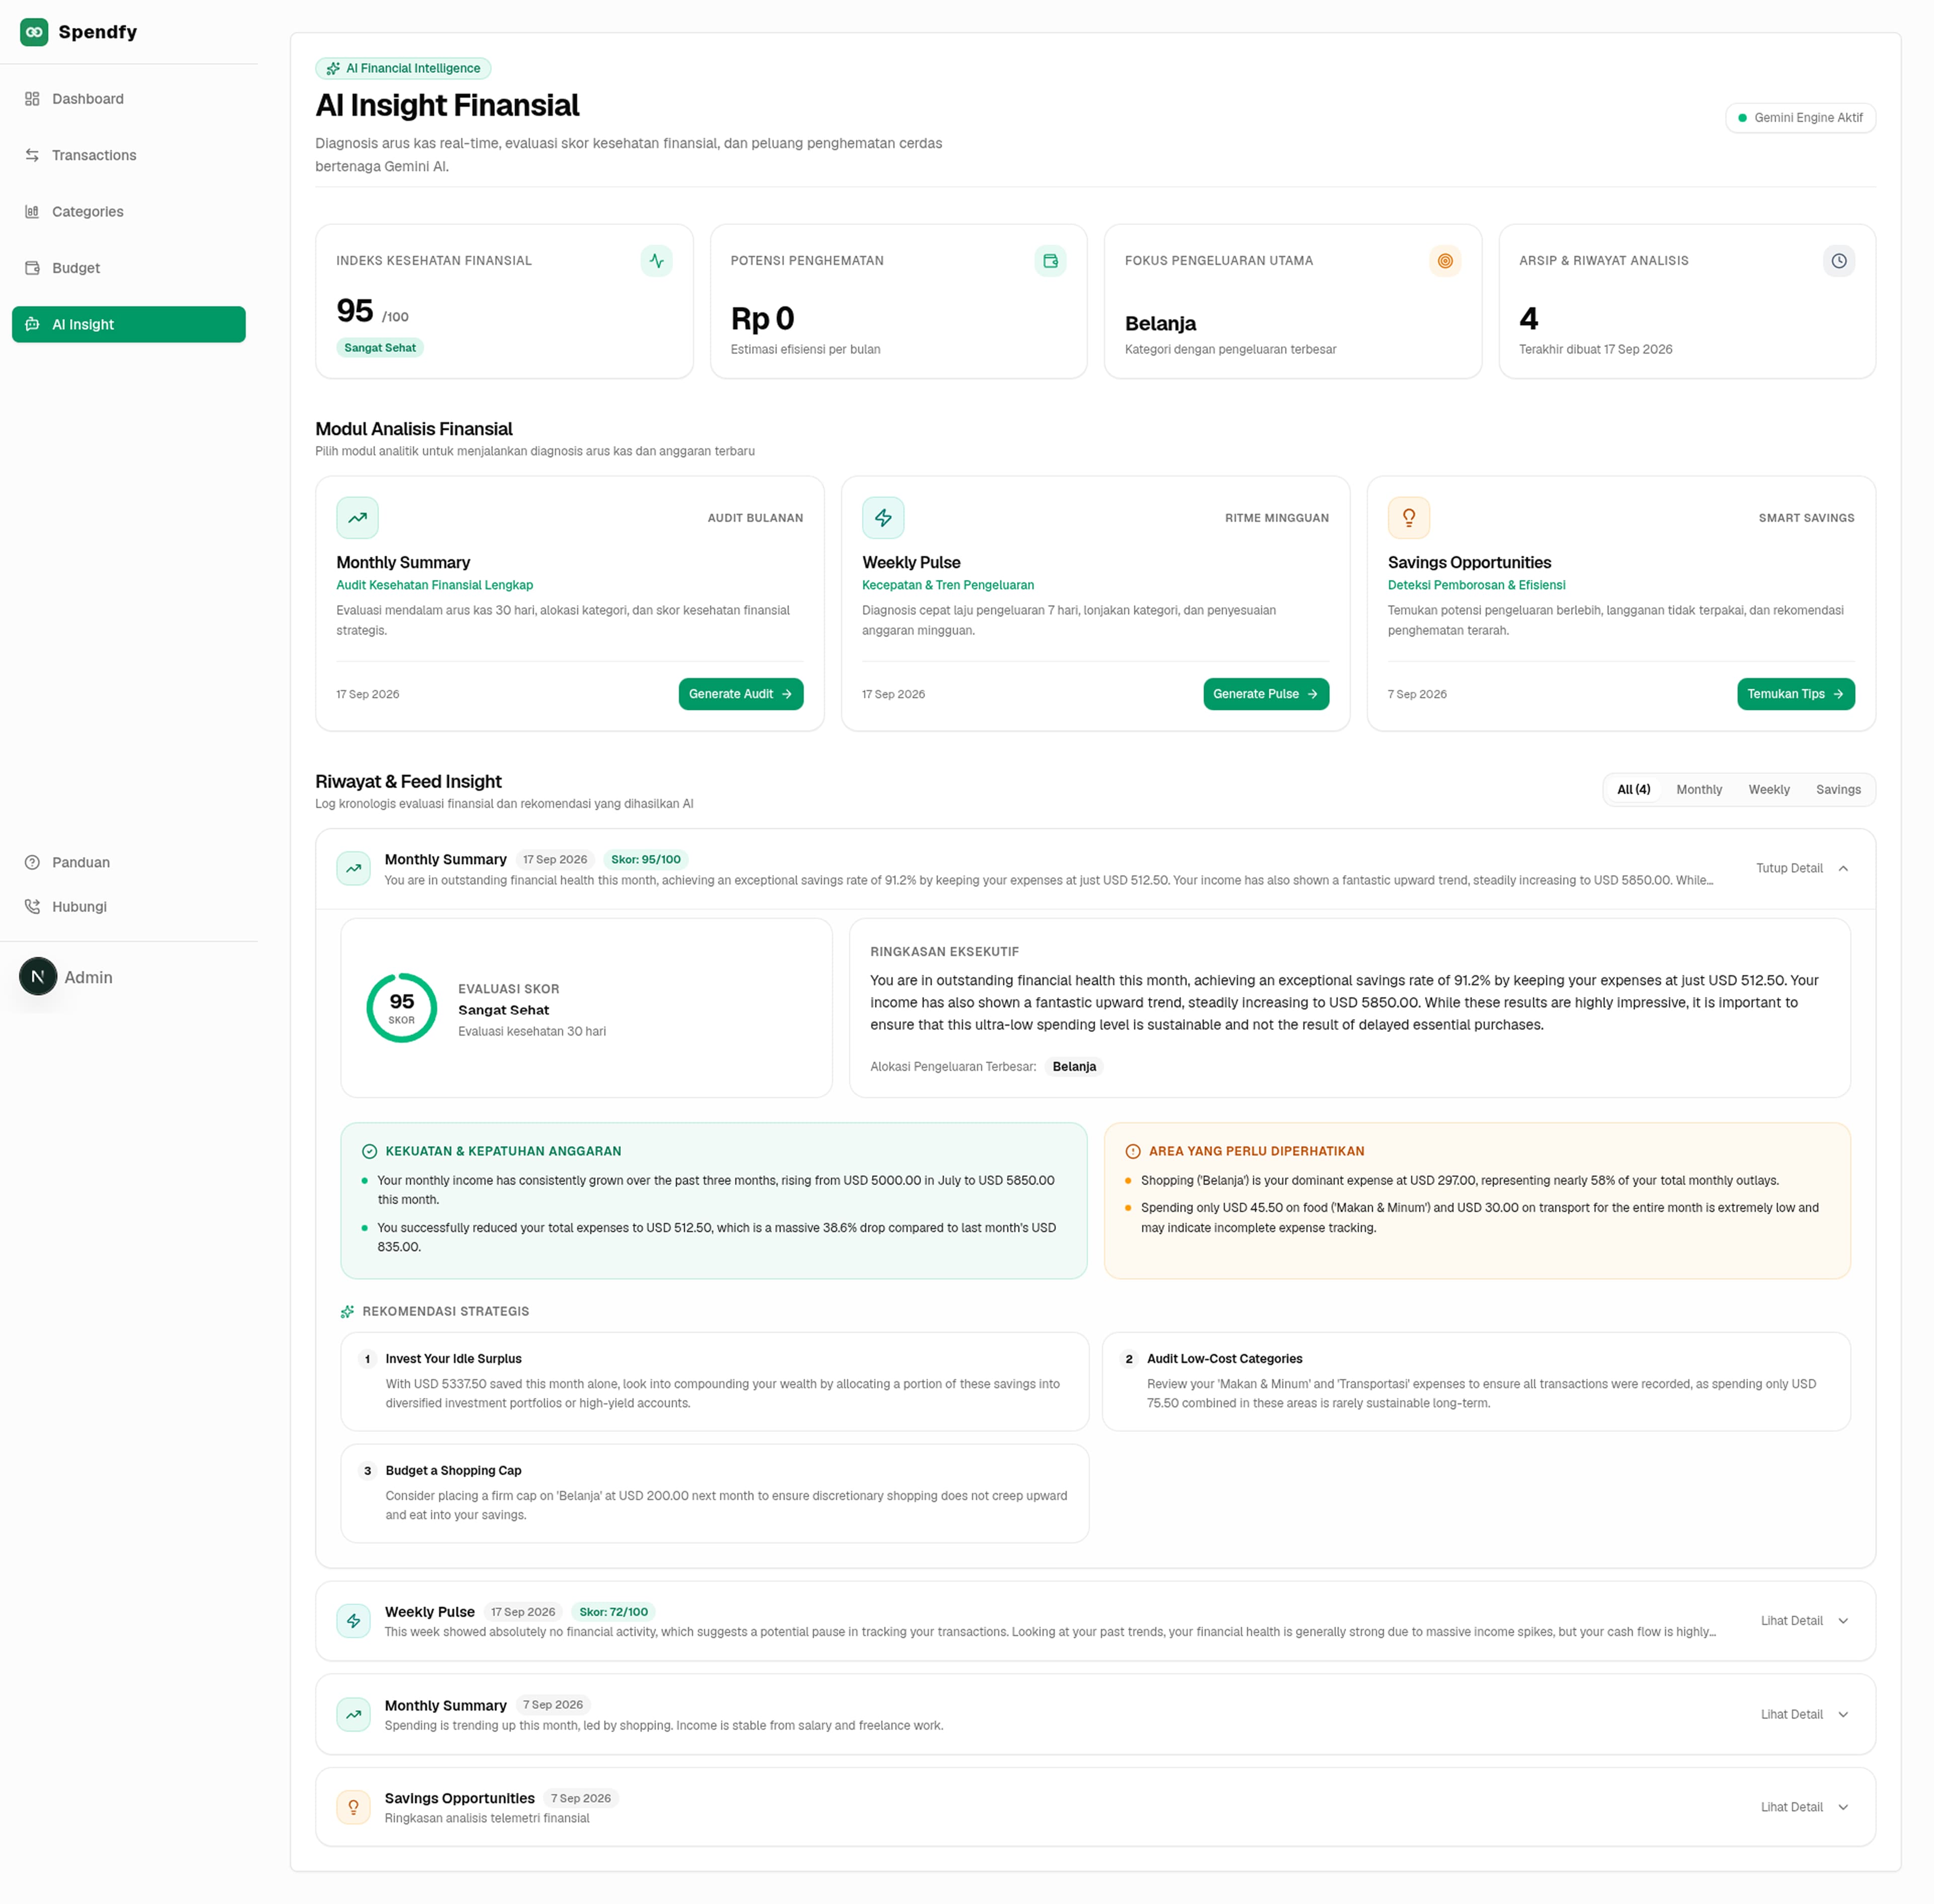
Task: Click the clock icon in Arsip & Riwayat card
Action: coord(1839,261)
